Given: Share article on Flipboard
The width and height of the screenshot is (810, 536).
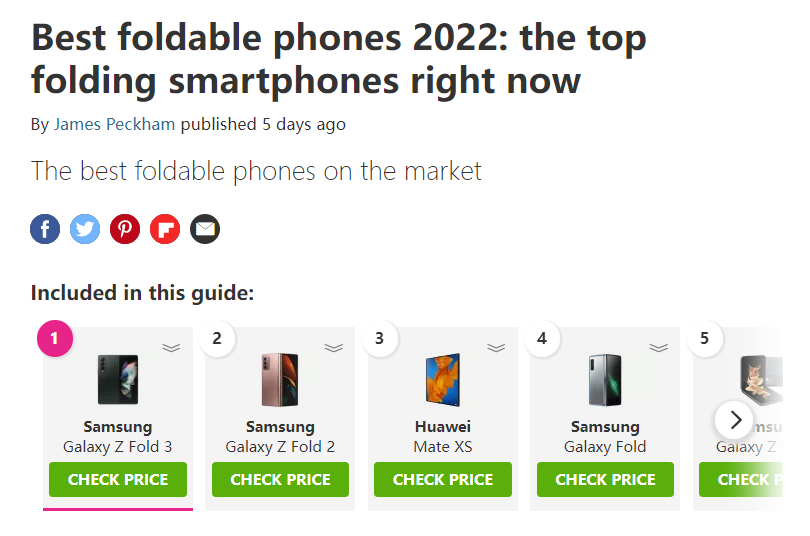Looking at the screenshot, I should [165, 229].
